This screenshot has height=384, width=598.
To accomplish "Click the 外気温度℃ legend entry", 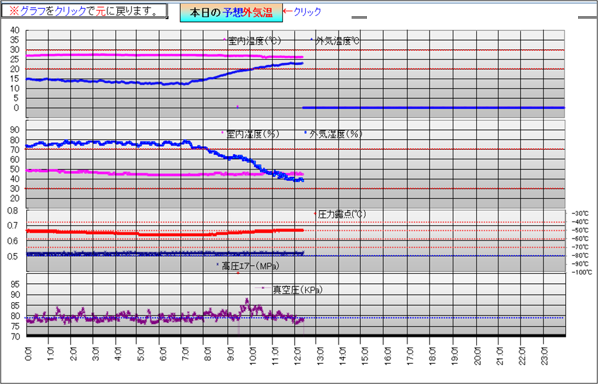I will pyautogui.click(x=335, y=41).
